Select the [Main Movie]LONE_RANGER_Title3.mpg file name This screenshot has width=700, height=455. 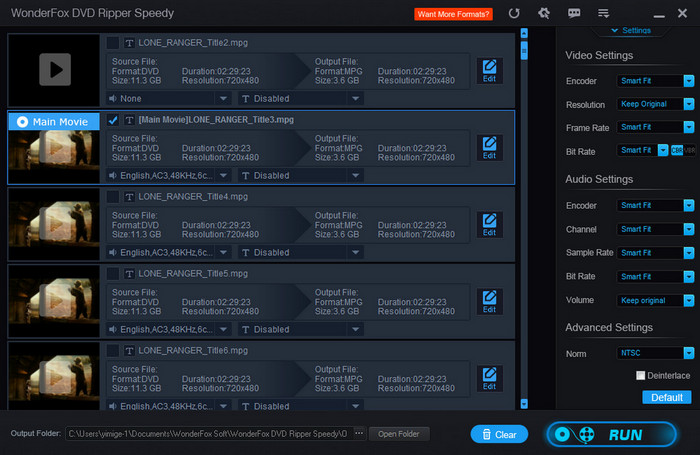216,120
